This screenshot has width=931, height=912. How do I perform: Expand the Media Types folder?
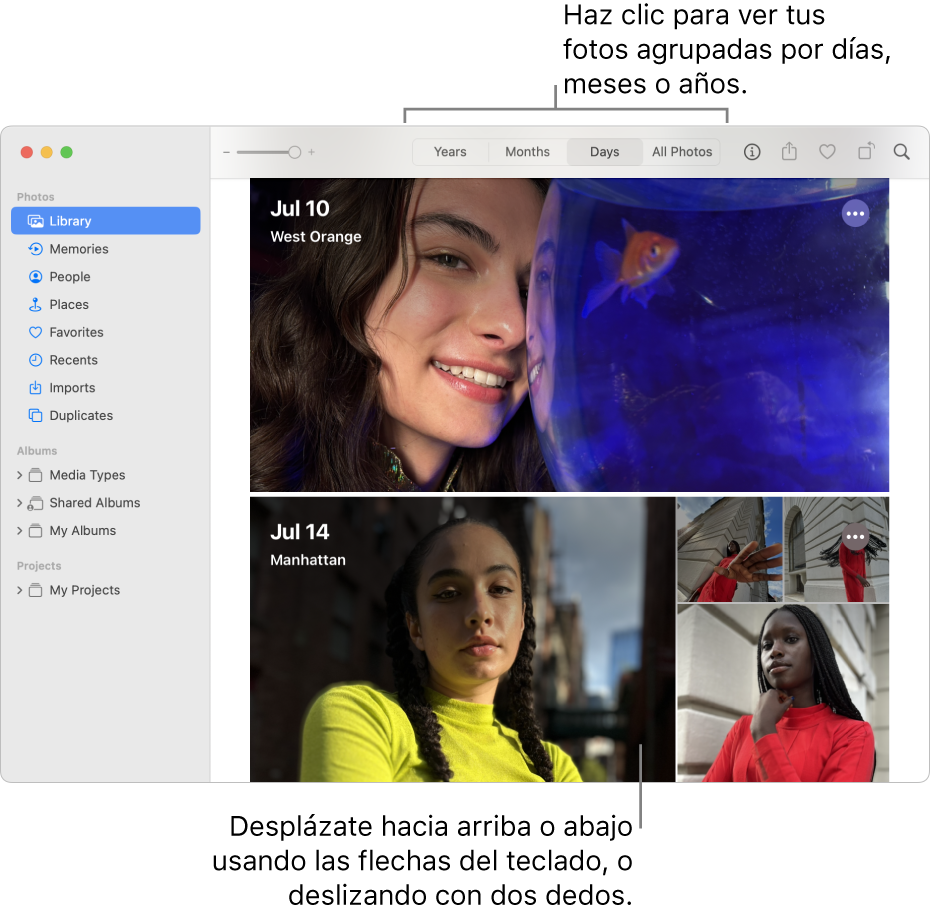[19, 475]
